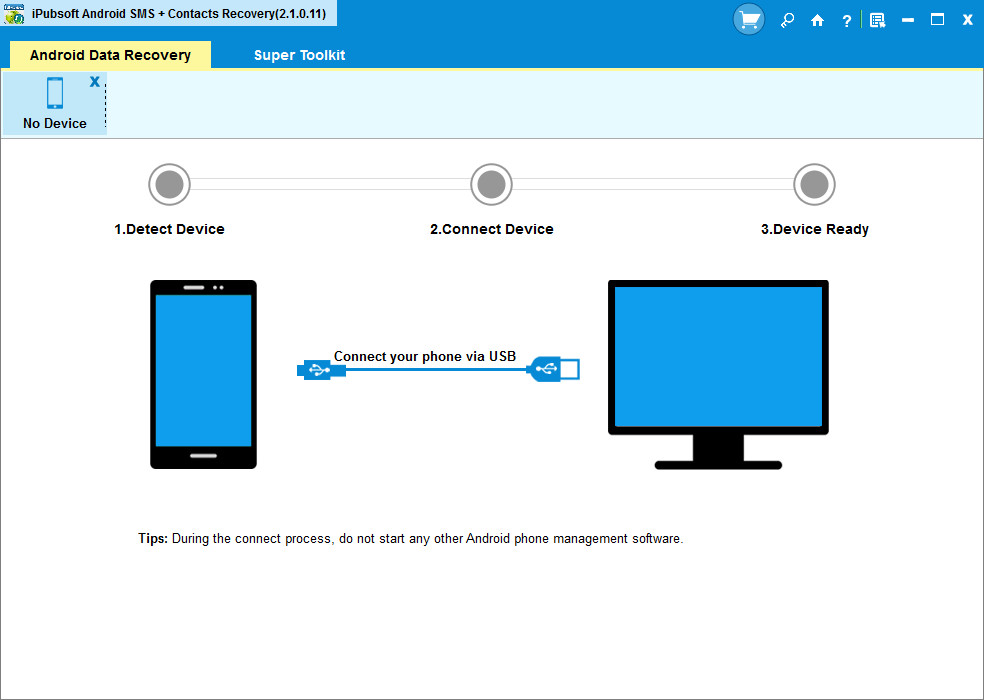Click the 2.Connect Device step circle
The height and width of the screenshot is (700, 984).
coord(491,185)
